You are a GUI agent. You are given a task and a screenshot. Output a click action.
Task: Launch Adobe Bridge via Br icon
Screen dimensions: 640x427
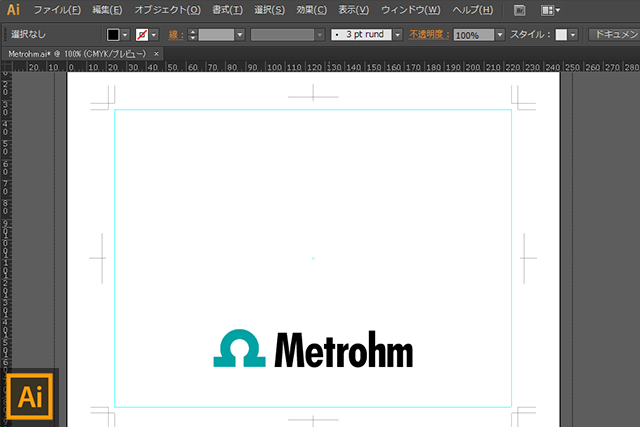click(520, 10)
